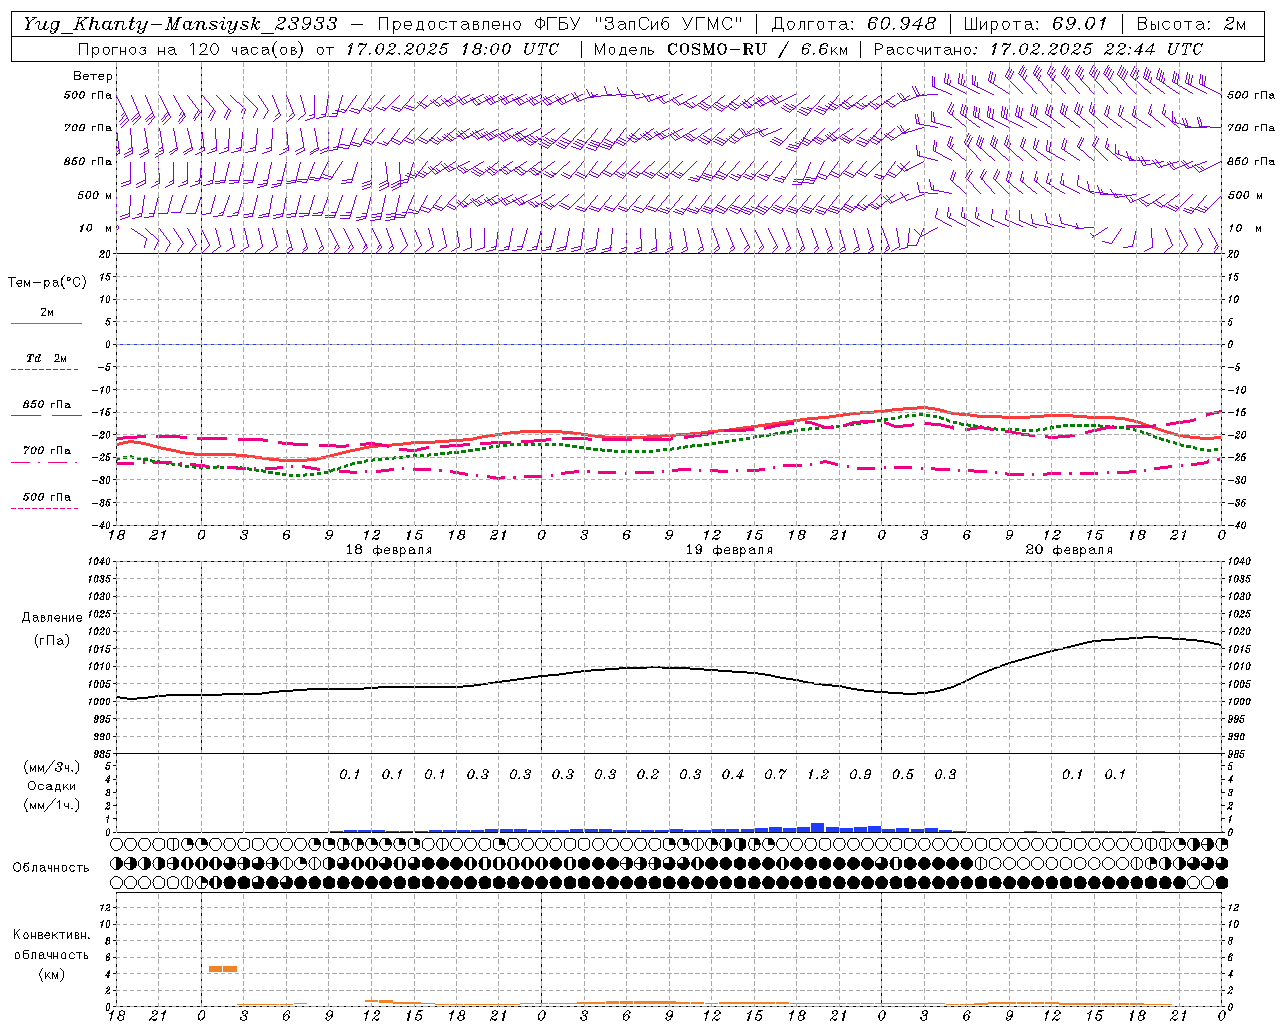The width and height of the screenshot is (1280, 1024).
Task: Click the '(мм/3ч.)' unit label
Action: click(x=52, y=767)
